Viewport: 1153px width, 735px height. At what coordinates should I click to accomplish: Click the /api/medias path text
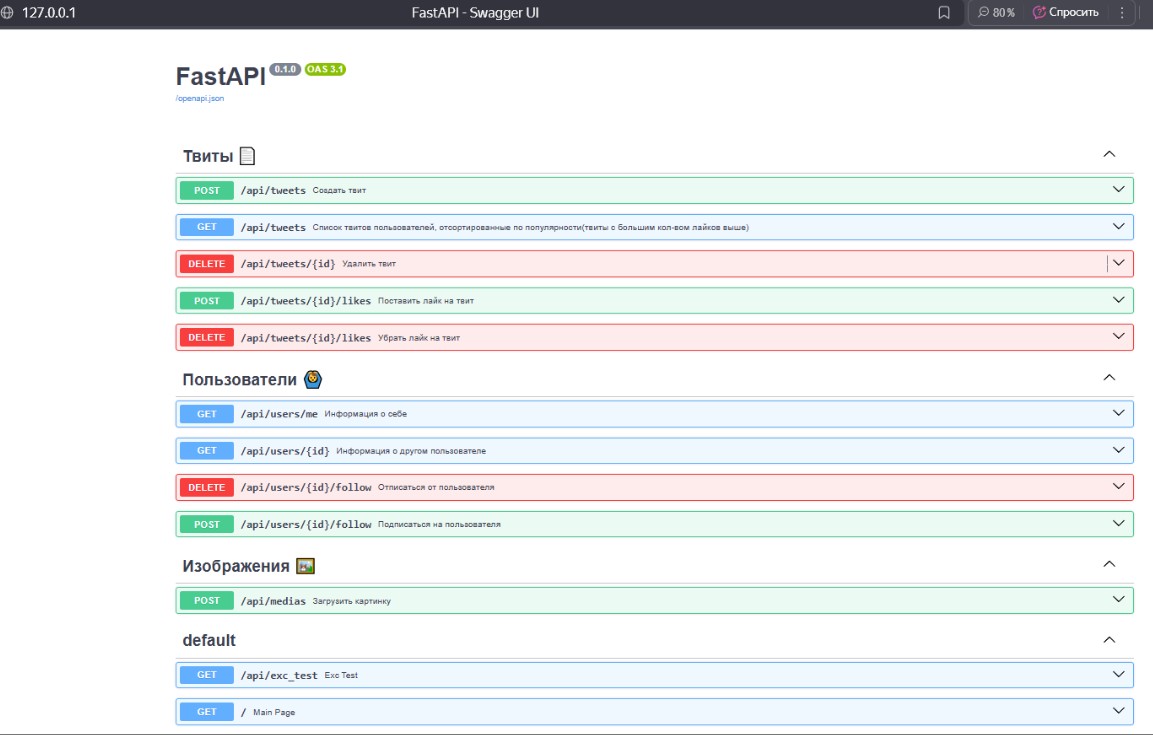[x=273, y=601]
